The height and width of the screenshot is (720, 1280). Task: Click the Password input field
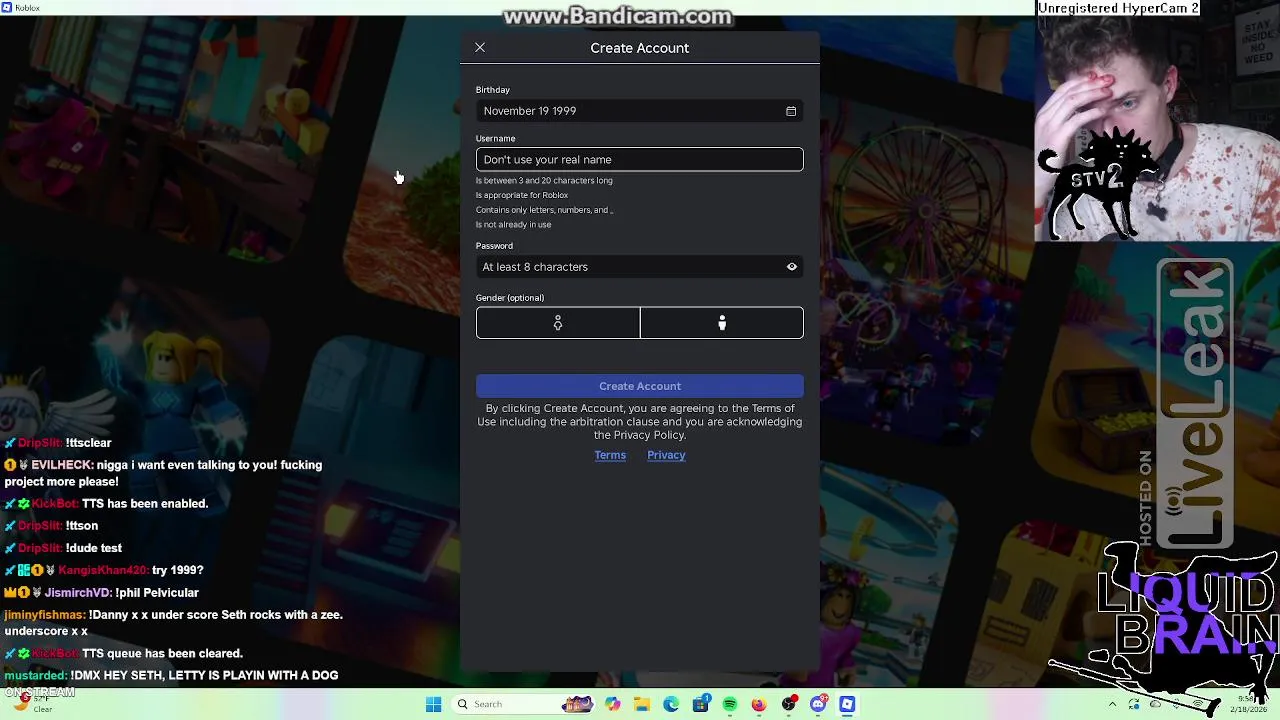640,267
